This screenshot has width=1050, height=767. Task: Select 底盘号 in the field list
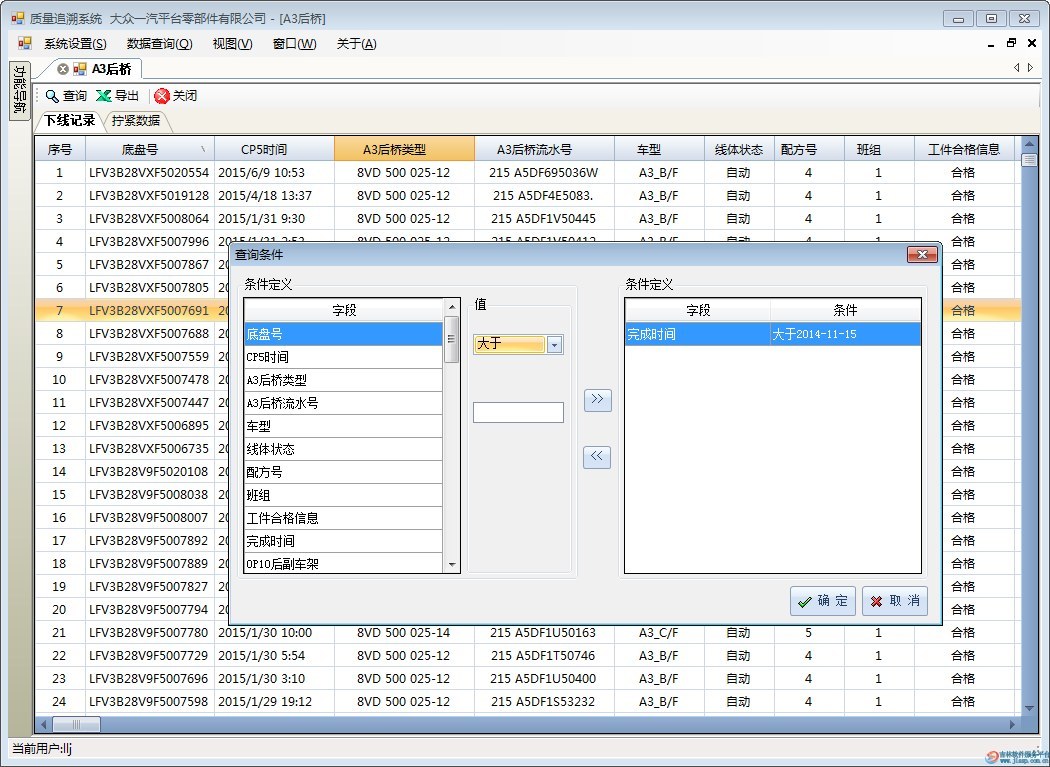click(343, 334)
